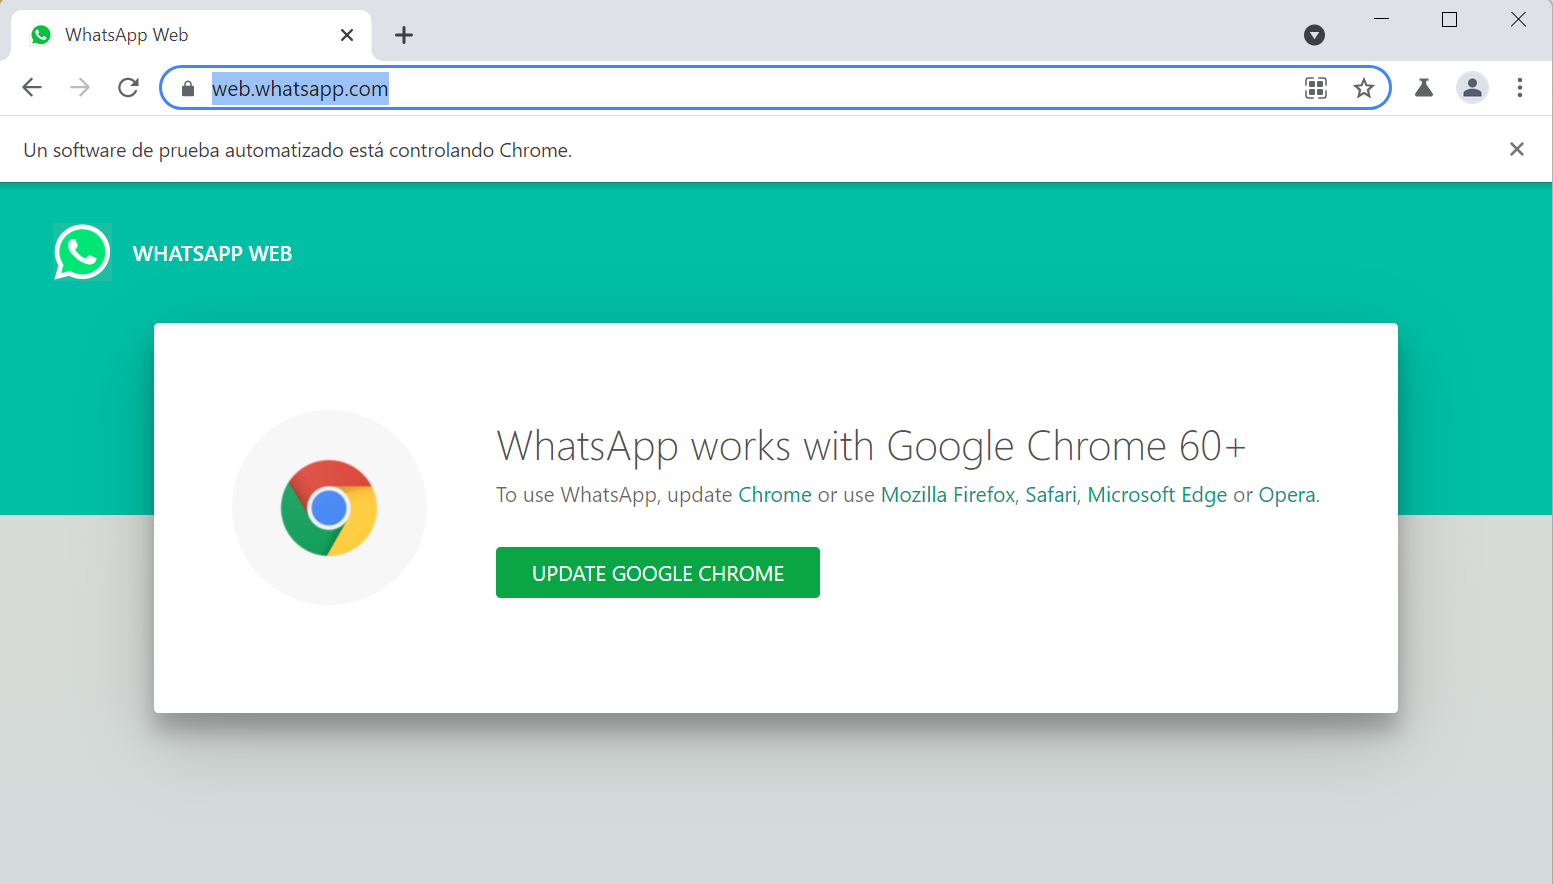View site info via the lock icon
The width and height of the screenshot is (1553, 884).
pos(188,89)
